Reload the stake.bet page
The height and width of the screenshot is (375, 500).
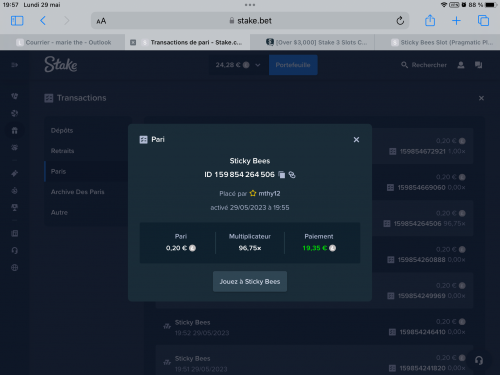400,21
